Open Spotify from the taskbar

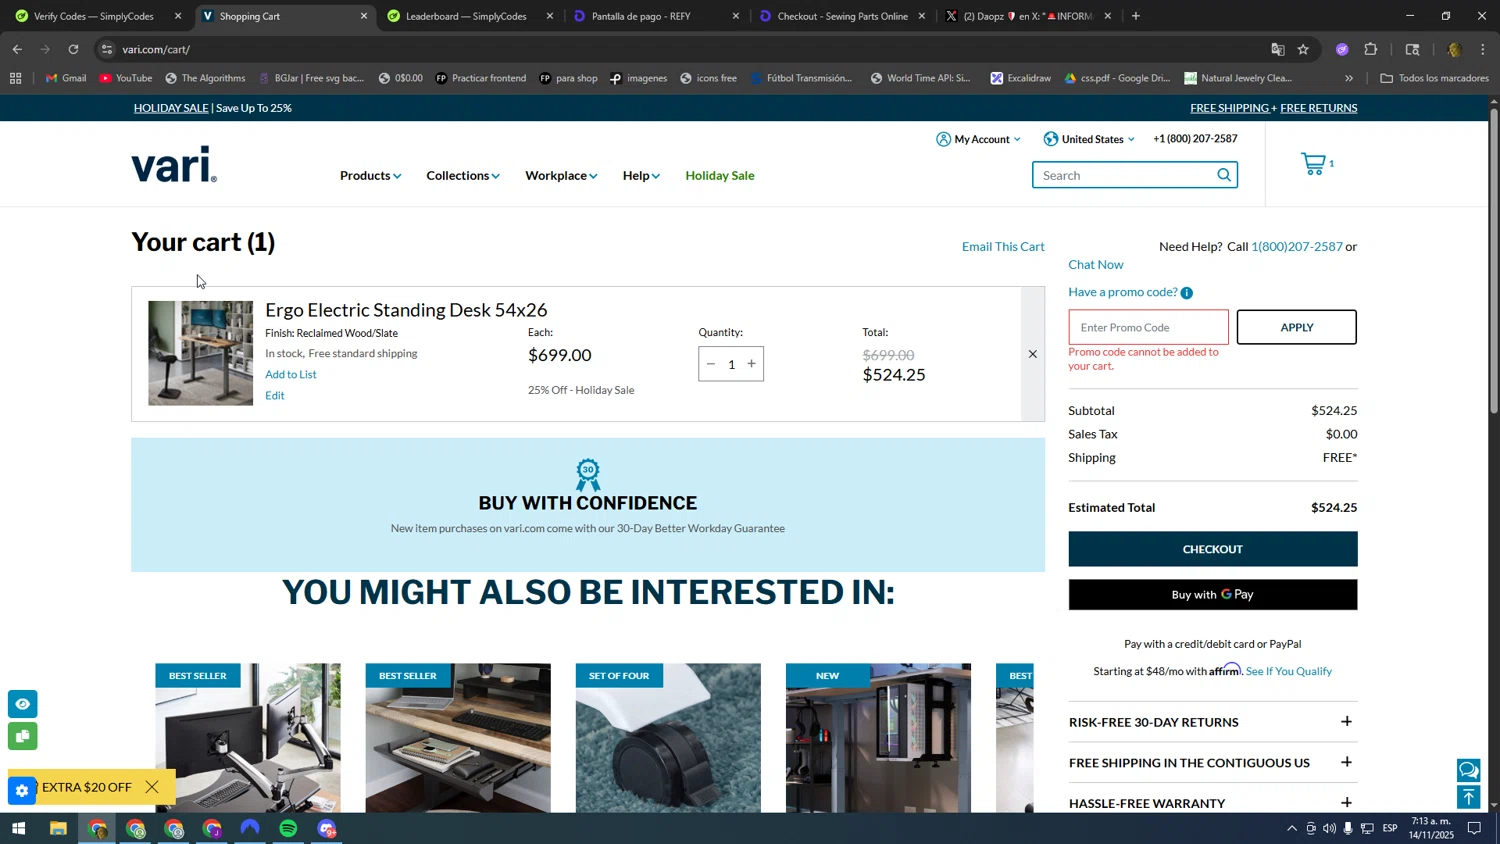coord(288,829)
